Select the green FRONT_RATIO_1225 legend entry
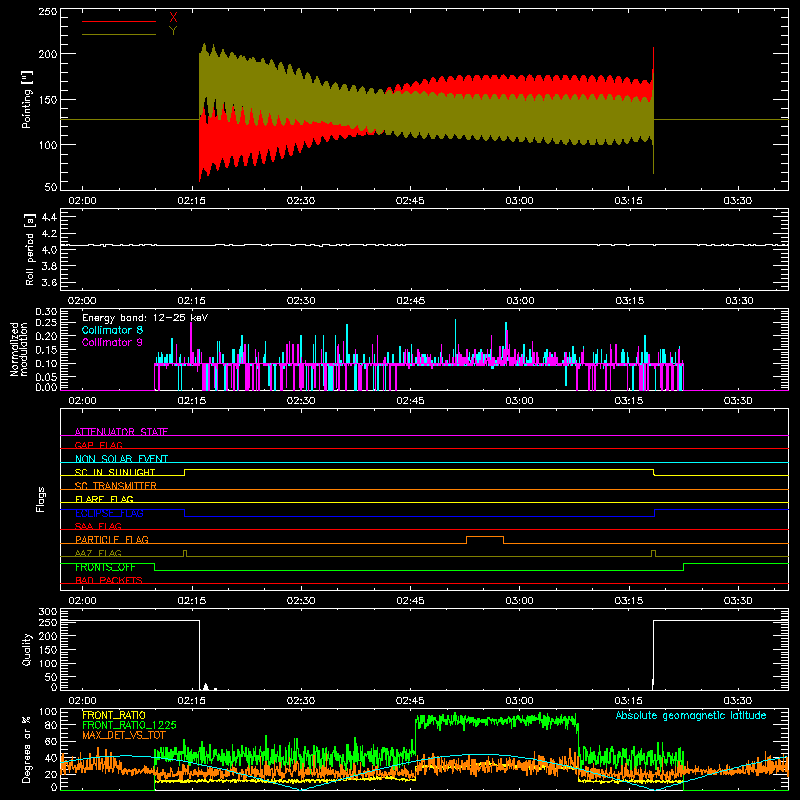The width and height of the screenshot is (800, 800). [129, 725]
